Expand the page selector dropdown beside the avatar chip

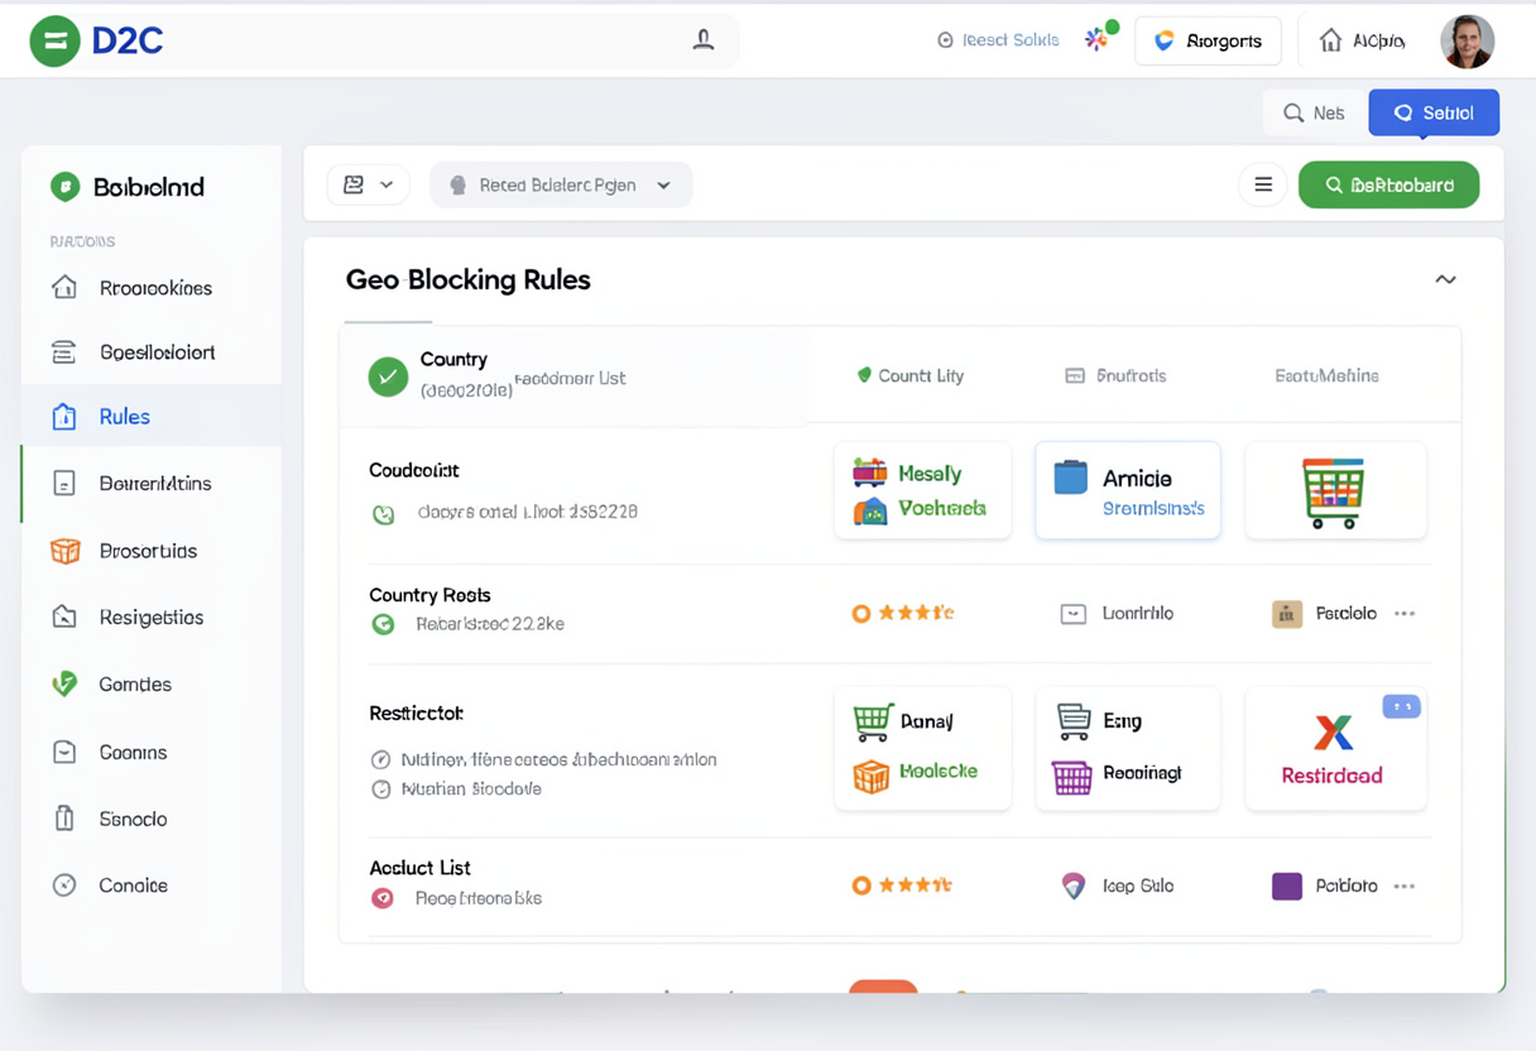coord(662,184)
